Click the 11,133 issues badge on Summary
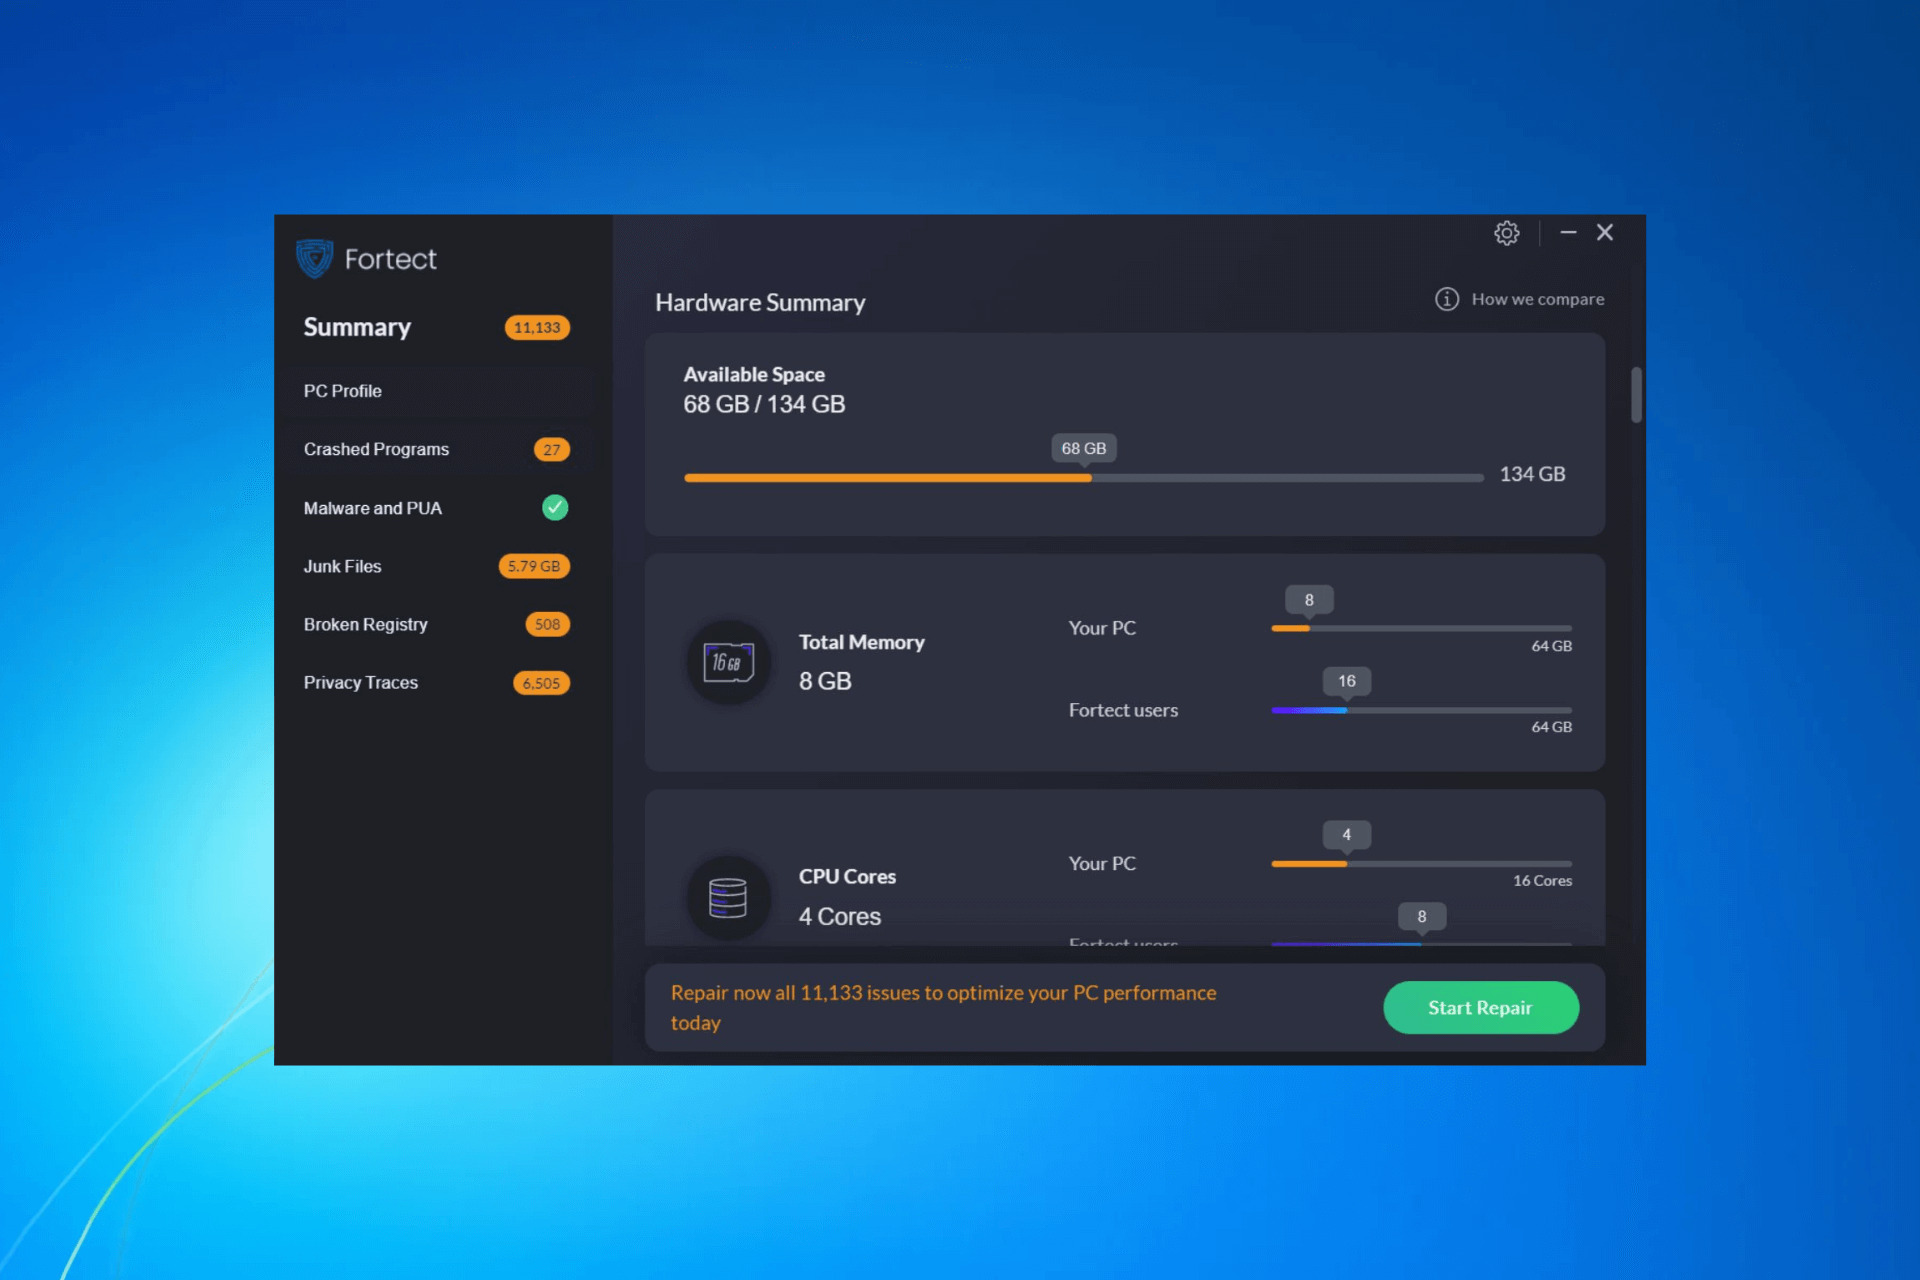1920x1280 pixels. pos(537,328)
